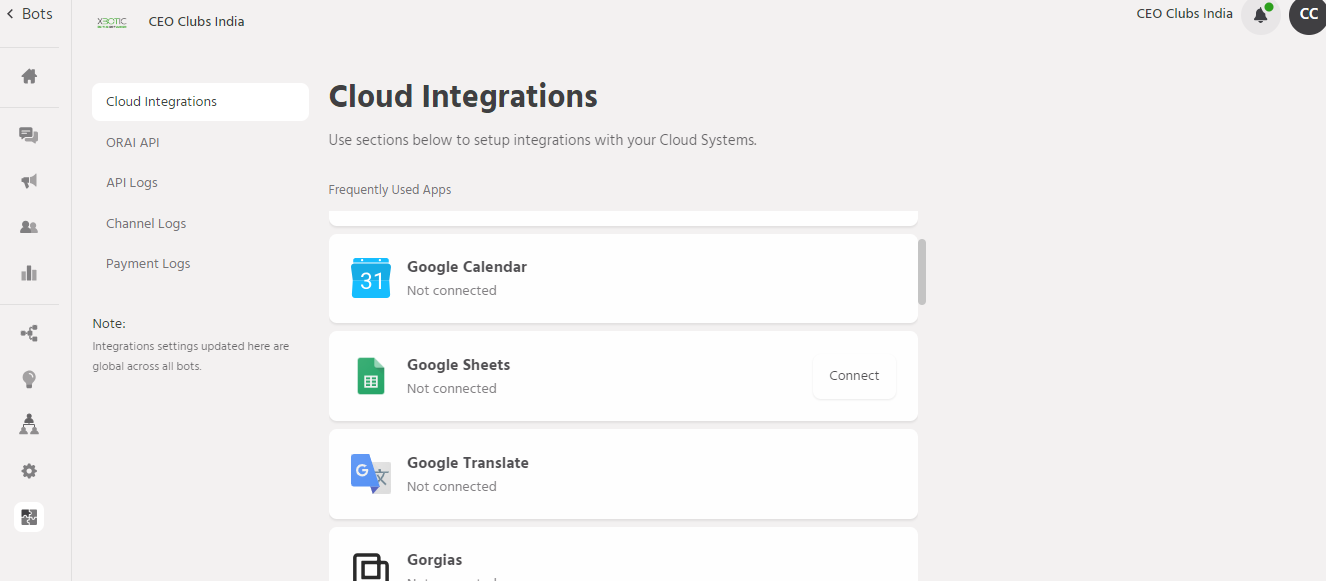Click the notification bell icon
The height and width of the screenshot is (581, 1326).
click(x=1260, y=15)
